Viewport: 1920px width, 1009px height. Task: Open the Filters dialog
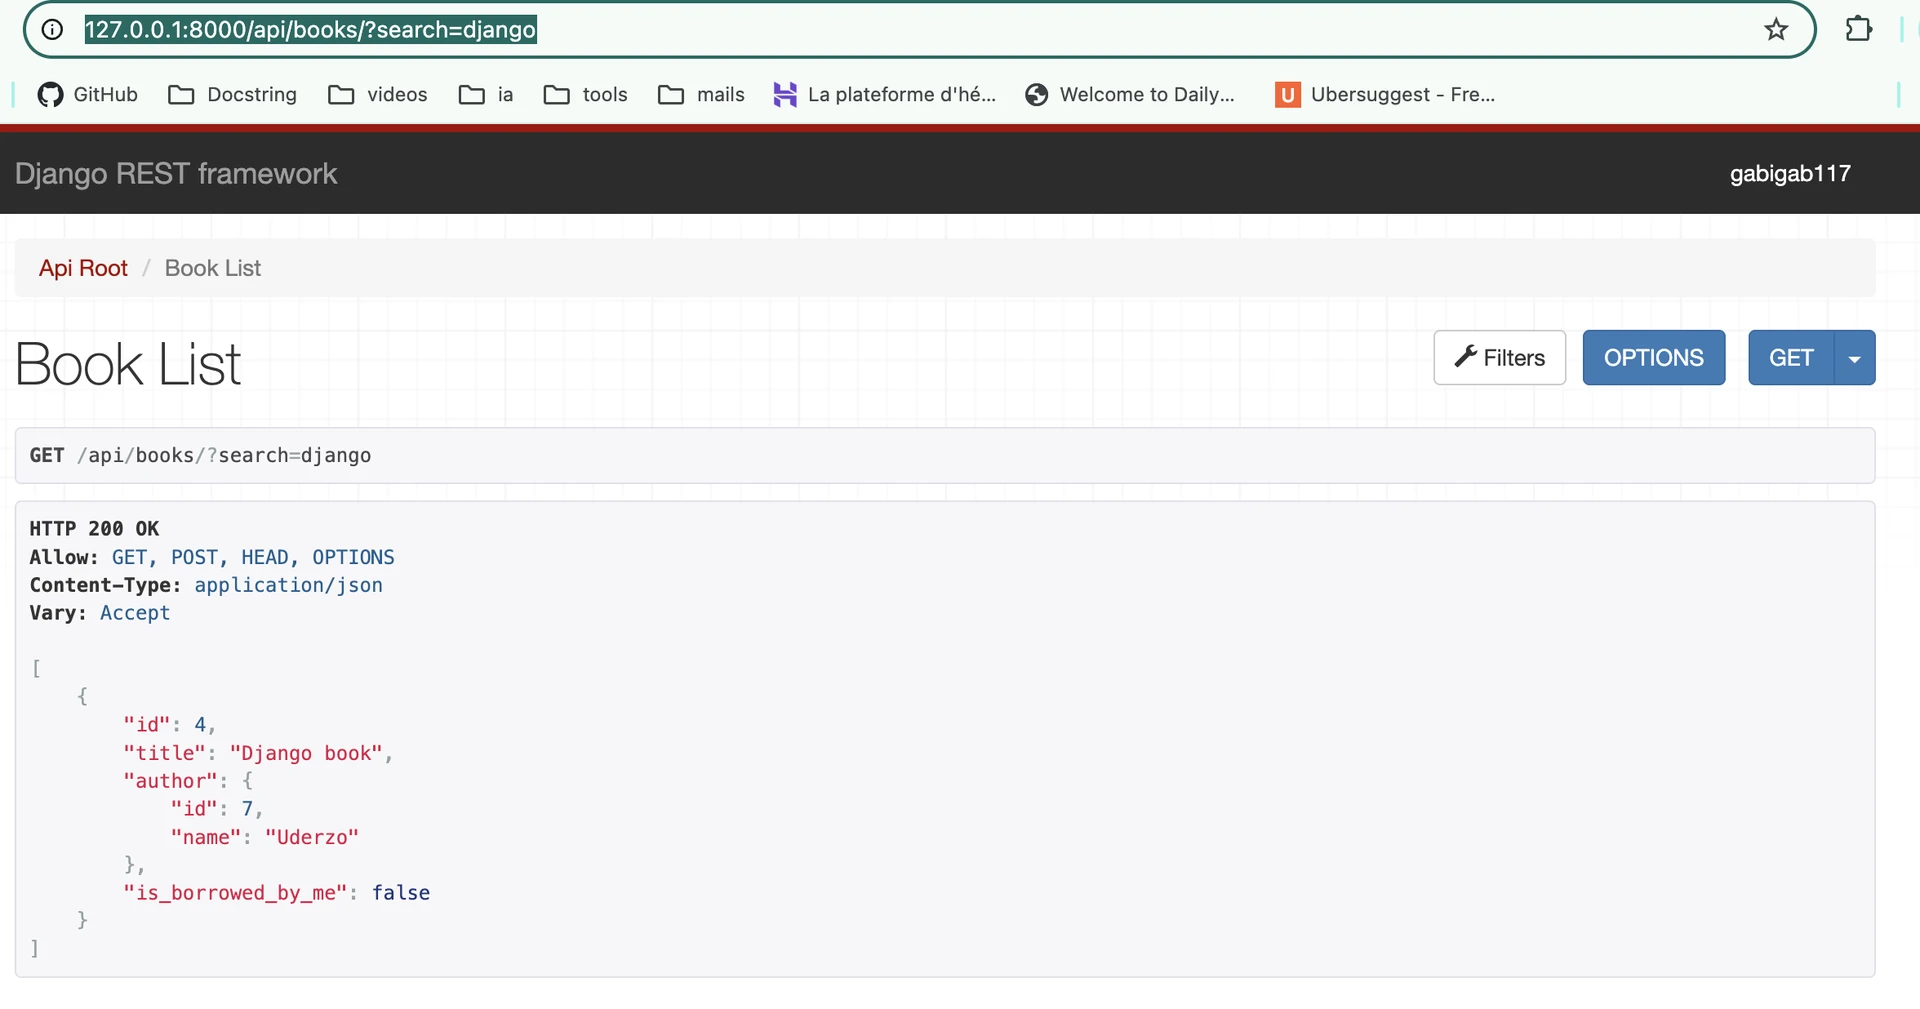(1499, 358)
